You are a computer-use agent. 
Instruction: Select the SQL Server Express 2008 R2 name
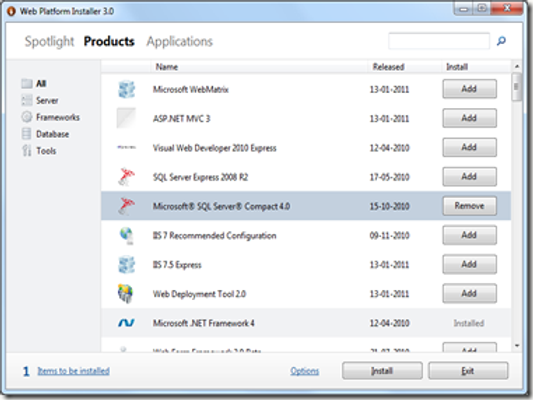point(201,177)
